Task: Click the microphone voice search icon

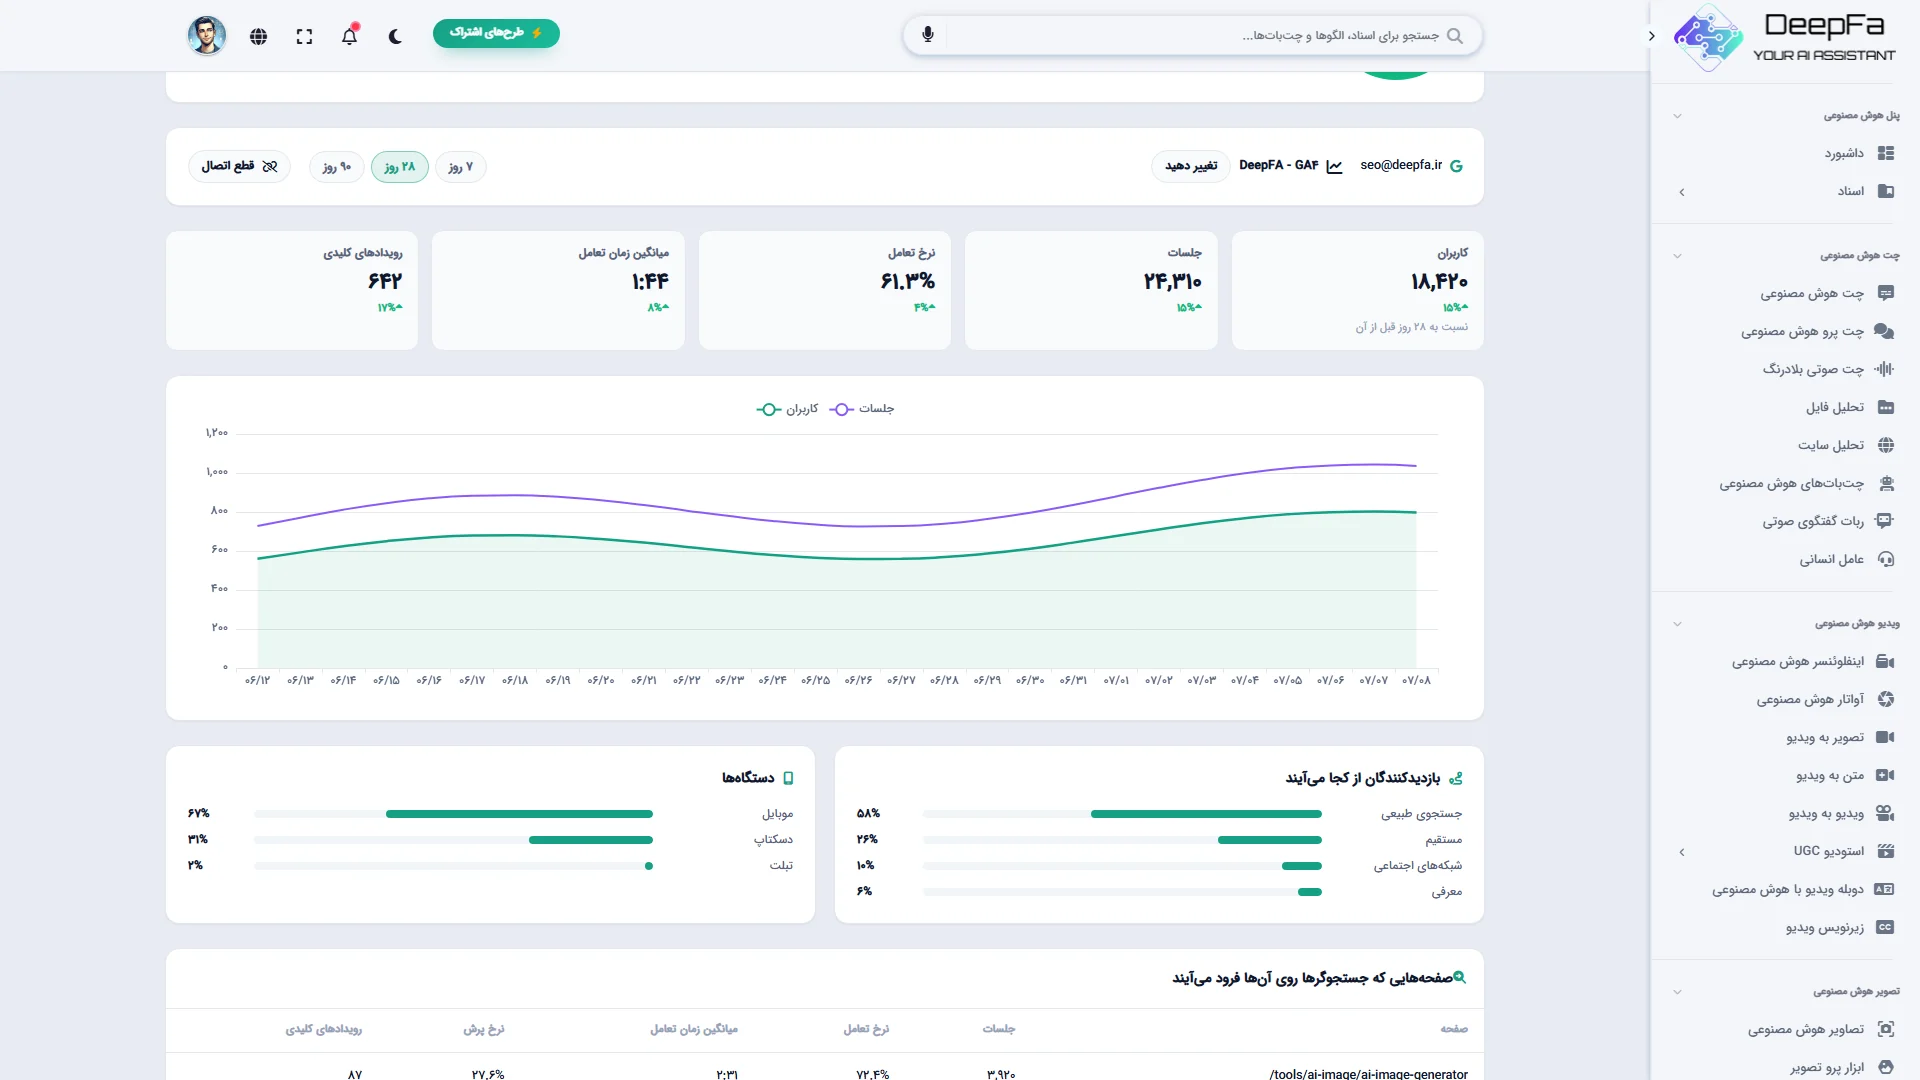Action: click(x=928, y=35)
